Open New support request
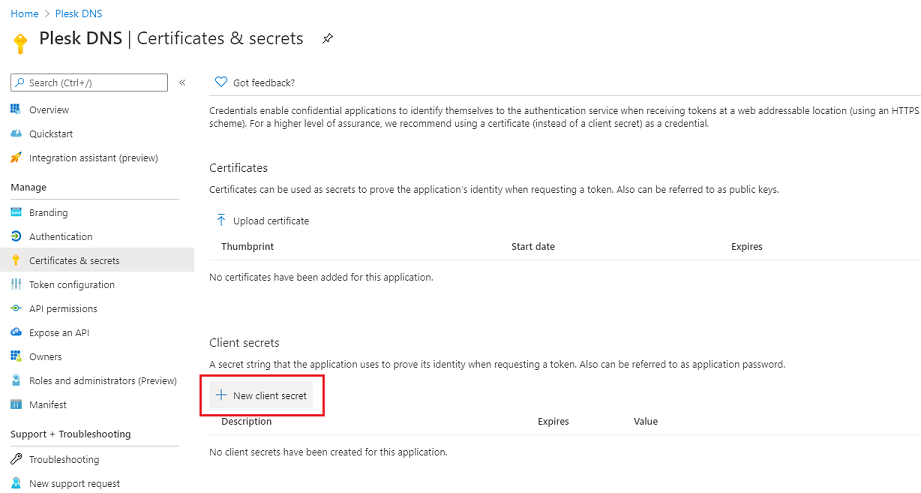Screen dimensions: 921x493 (74, 483)
